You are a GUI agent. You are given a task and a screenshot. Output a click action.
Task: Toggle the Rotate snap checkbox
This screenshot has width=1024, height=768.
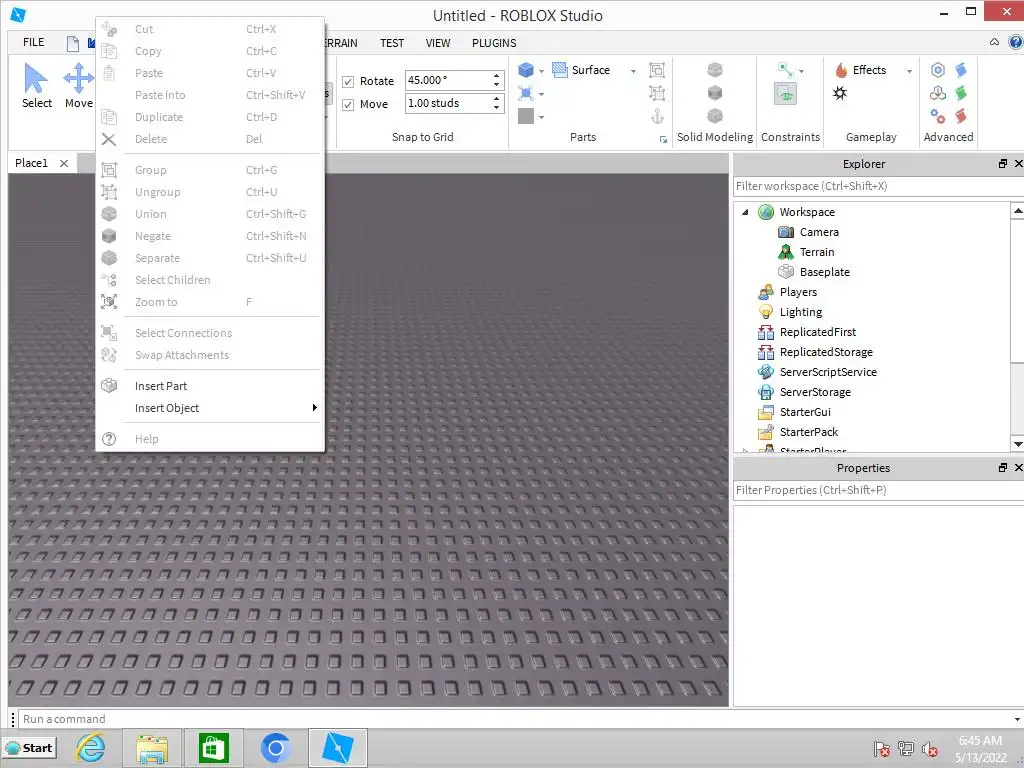pyautogui.click(x=348, y=82)
